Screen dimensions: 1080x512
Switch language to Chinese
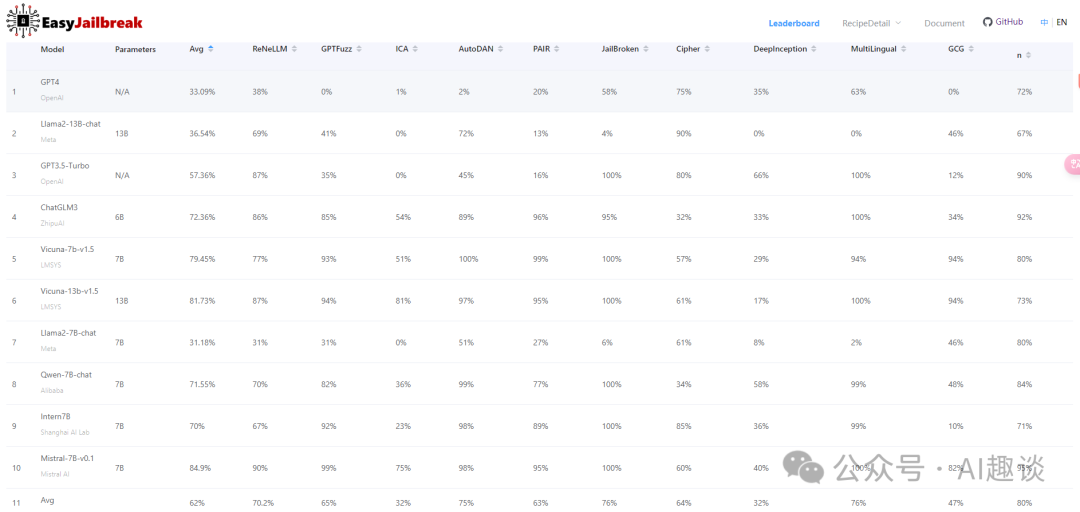click(1044, 22)
